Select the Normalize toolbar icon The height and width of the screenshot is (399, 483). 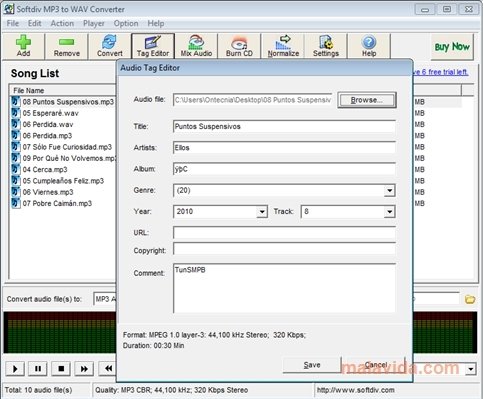click(x=283, y=46)
